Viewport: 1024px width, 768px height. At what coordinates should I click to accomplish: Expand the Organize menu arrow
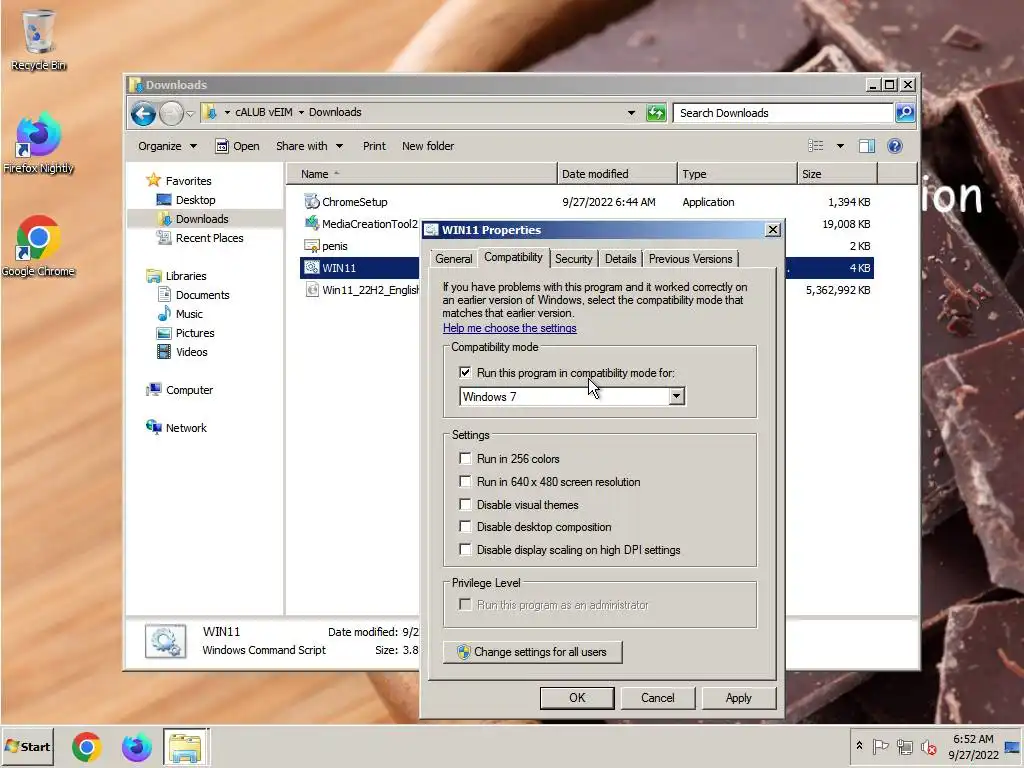click(x=193, y=146)
